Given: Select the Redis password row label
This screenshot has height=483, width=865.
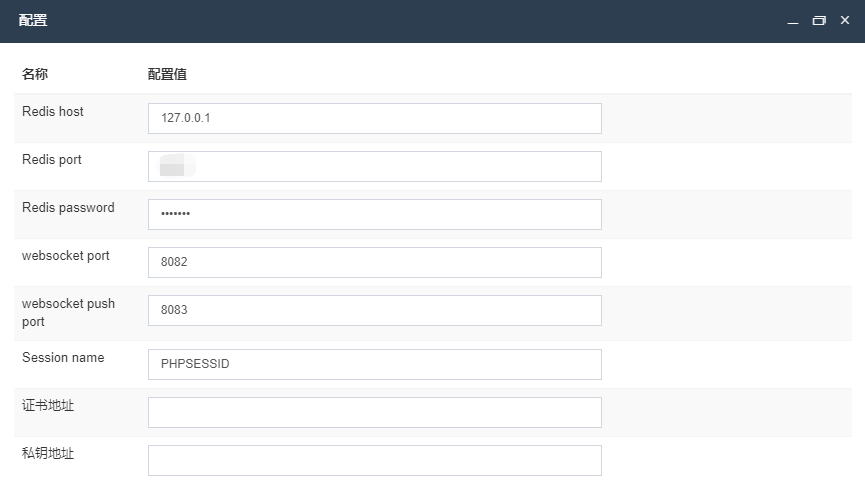Looking at the screenshot, I should coord(68,208).
